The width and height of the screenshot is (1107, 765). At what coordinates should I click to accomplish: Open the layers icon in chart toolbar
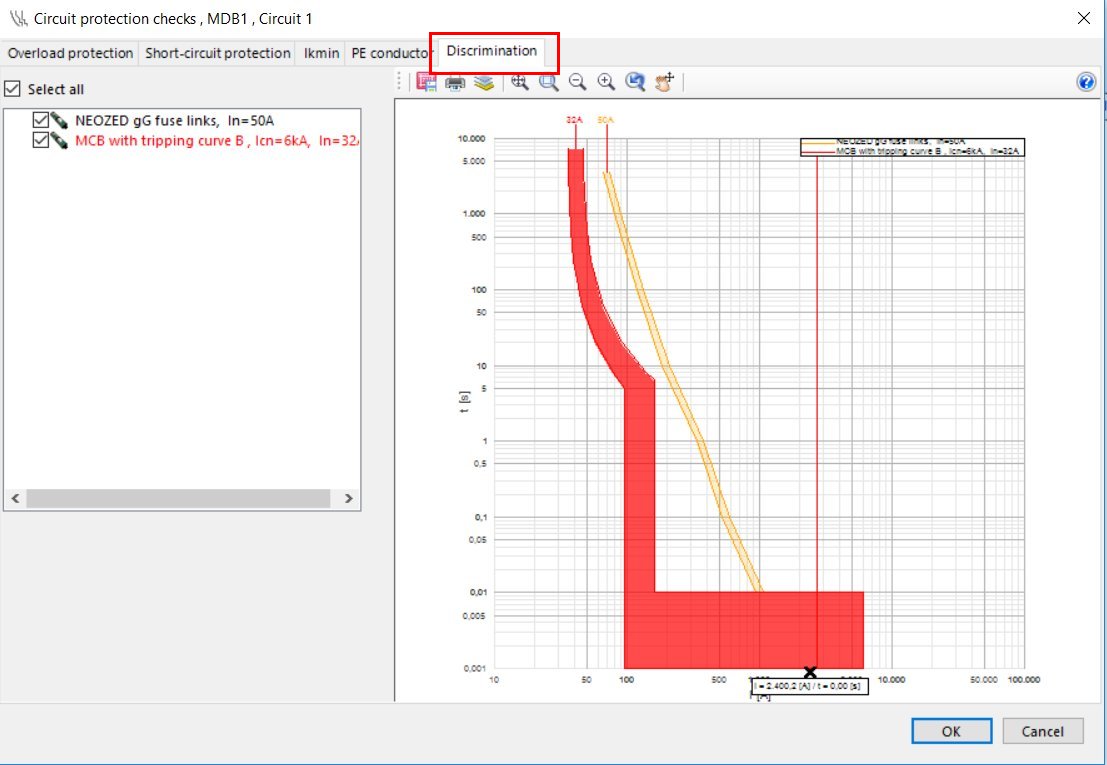(484, 83)
